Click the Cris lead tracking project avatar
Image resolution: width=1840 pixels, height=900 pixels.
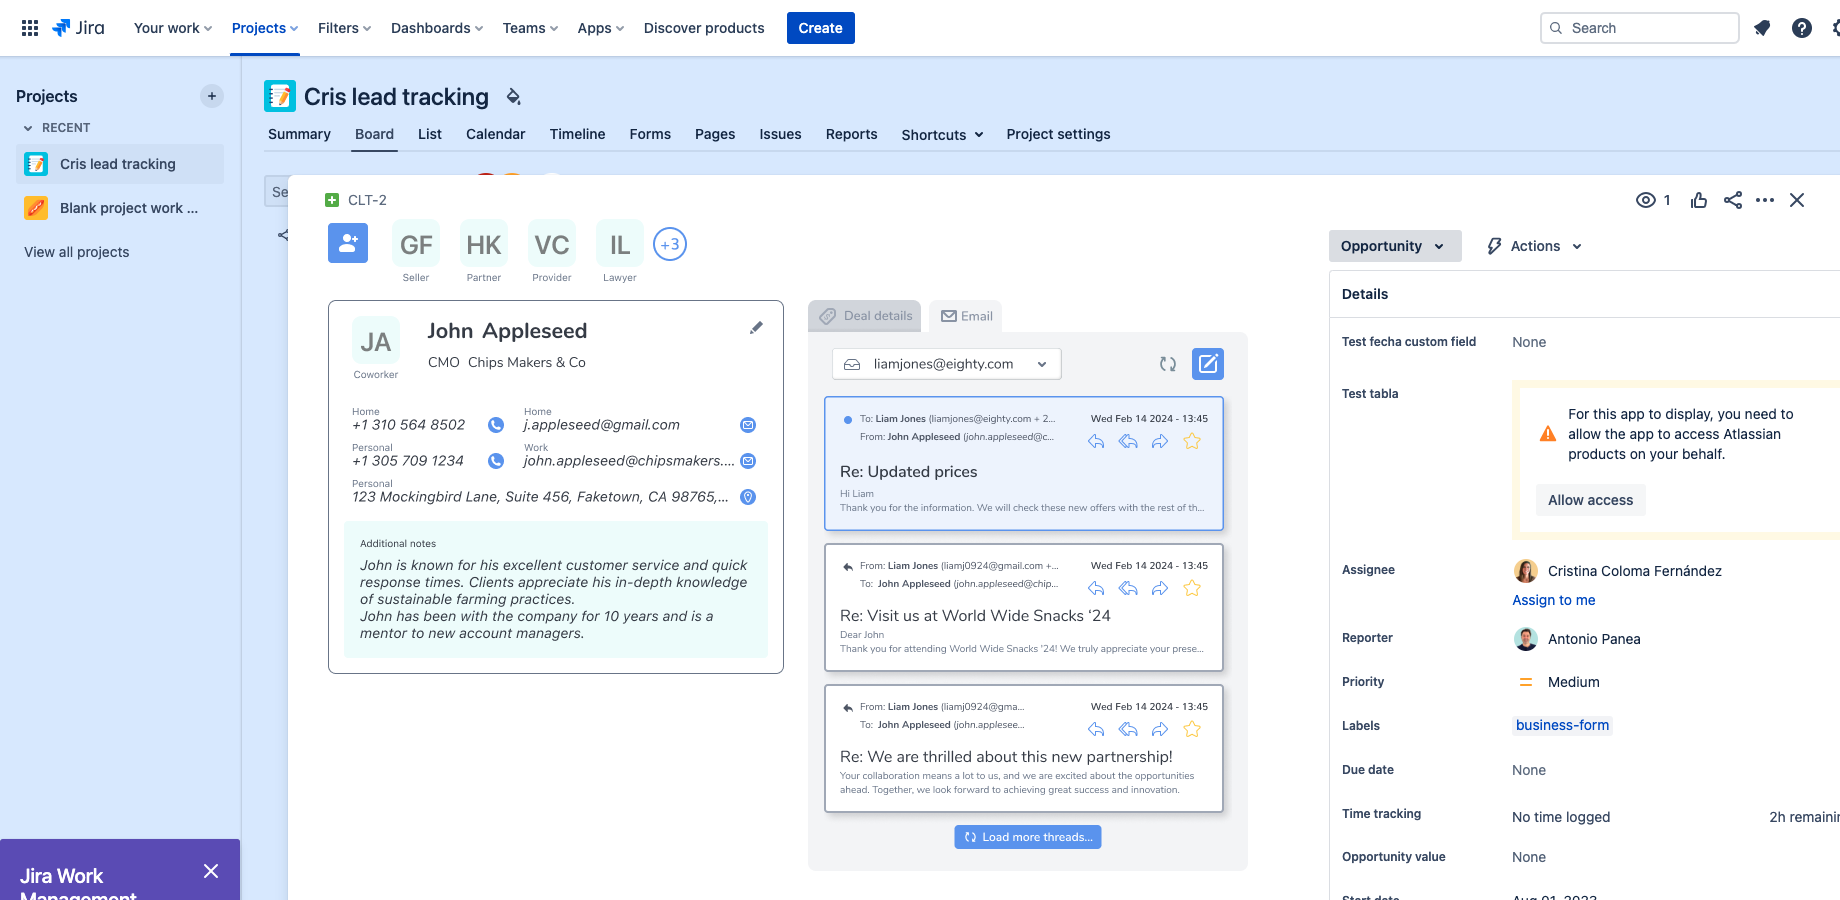point(280,96)
